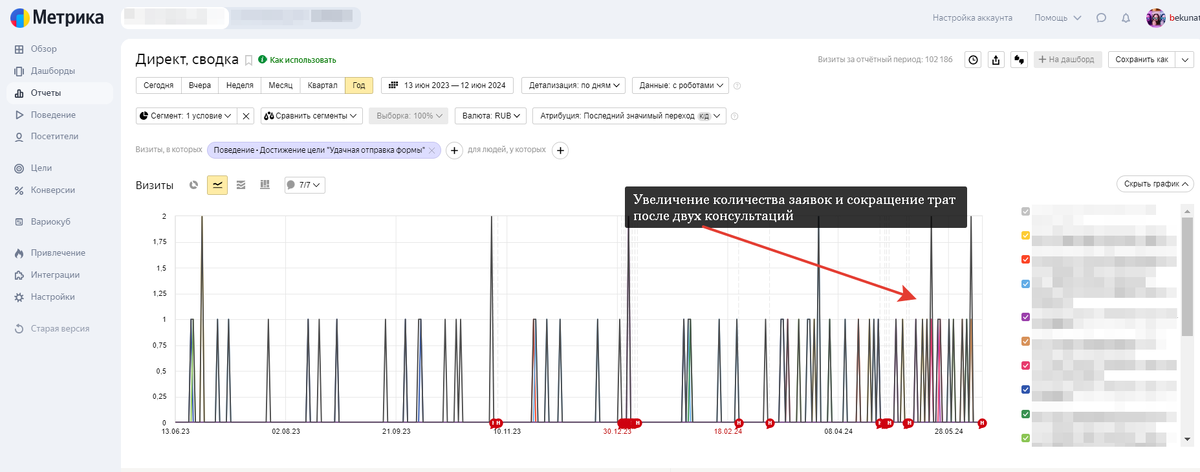
Task: Click the dark blue legend color swatch
Action: click(x=1025, y=389)
